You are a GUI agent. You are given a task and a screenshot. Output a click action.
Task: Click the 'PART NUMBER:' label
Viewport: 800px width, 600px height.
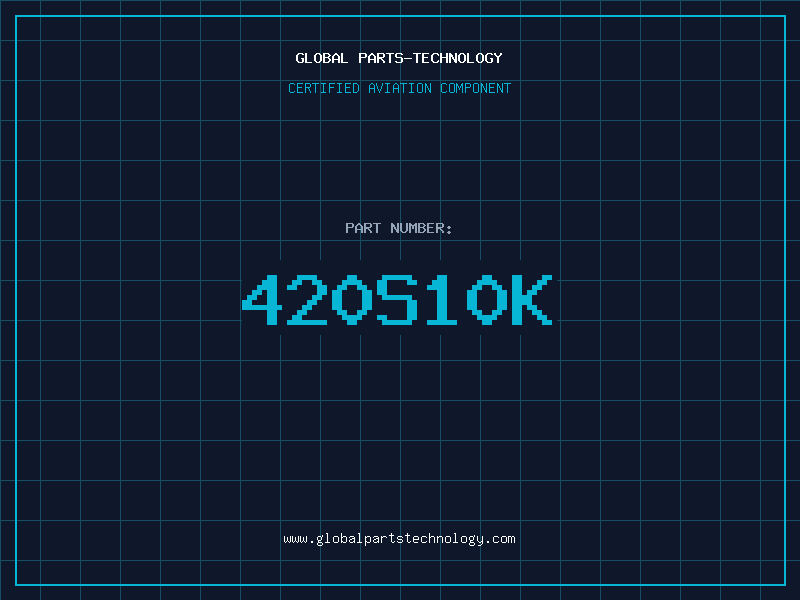coord(399,228)
